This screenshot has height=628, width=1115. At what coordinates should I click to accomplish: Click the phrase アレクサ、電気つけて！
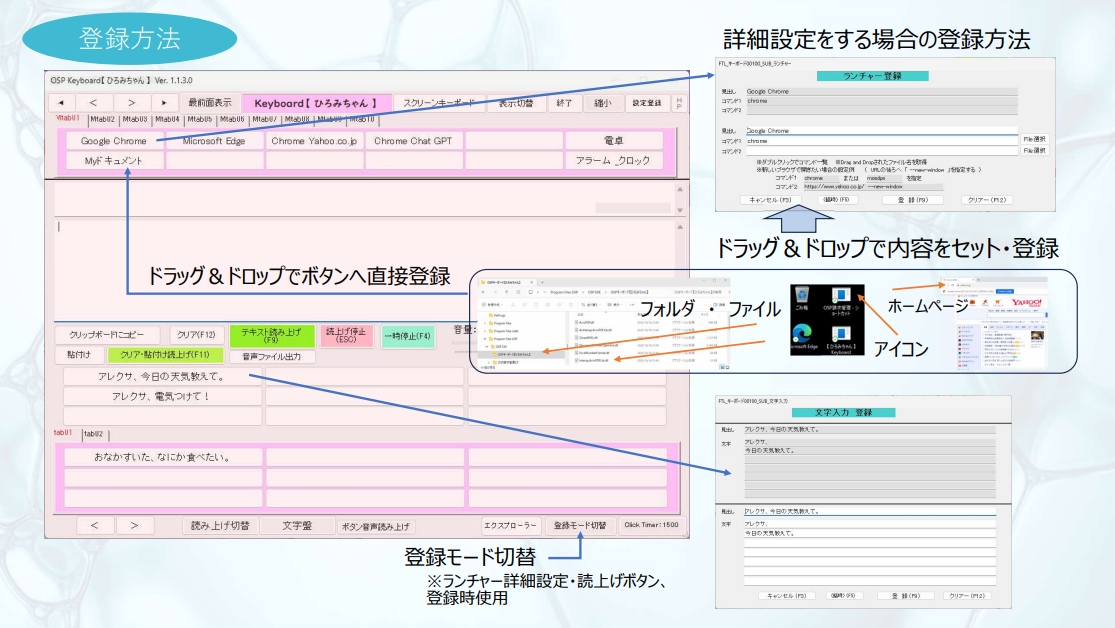(x=163, y=396)
